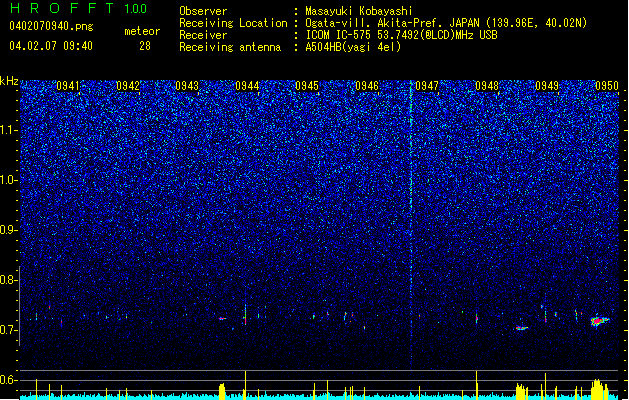The image size is (629, 400).
Task: Click observer name Masayuki Kobayashi
Action: (359, 11)
